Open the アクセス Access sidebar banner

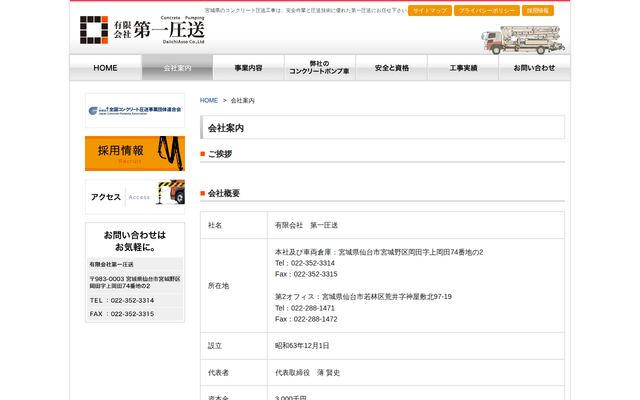pos(135,197)
